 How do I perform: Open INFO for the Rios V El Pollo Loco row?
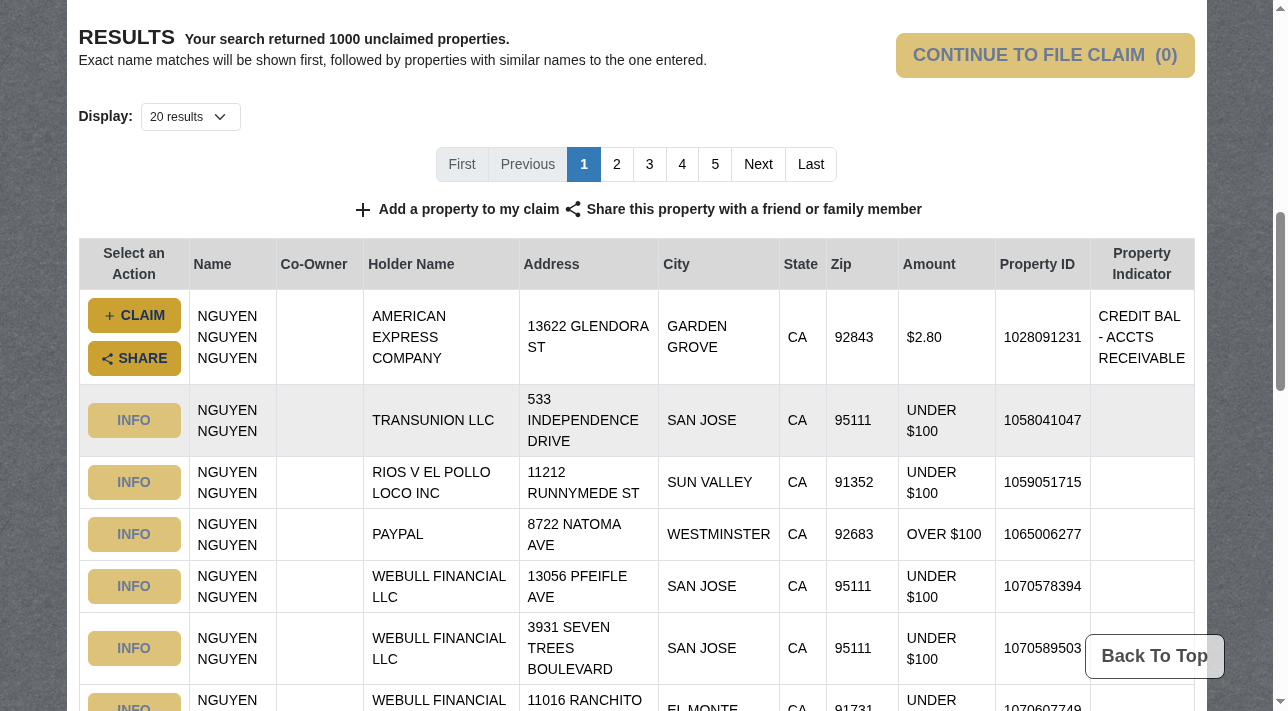tap(134, 482)
